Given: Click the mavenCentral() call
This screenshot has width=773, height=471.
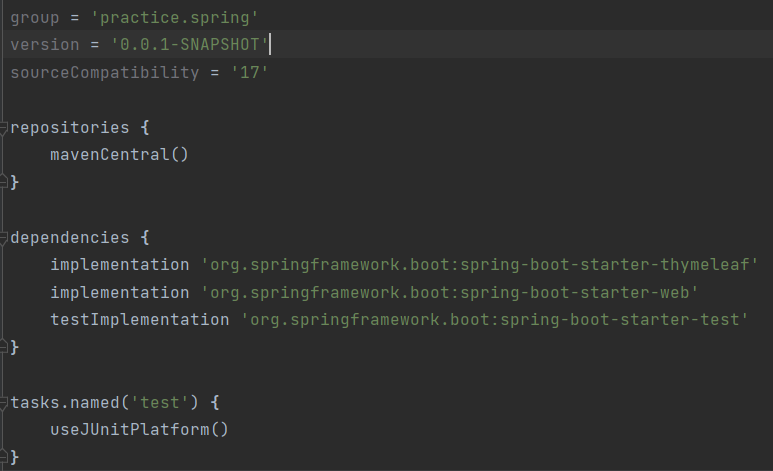Looking at the screenshot, I should [x=119, y=155].
